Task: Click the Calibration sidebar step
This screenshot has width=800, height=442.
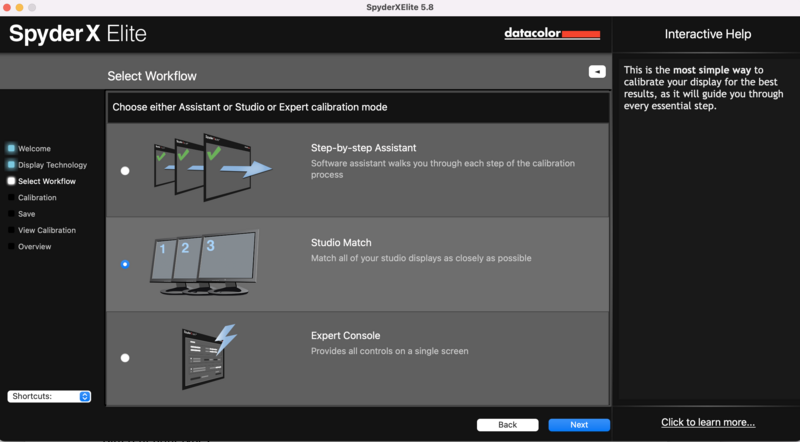Action: coord(37,198)
